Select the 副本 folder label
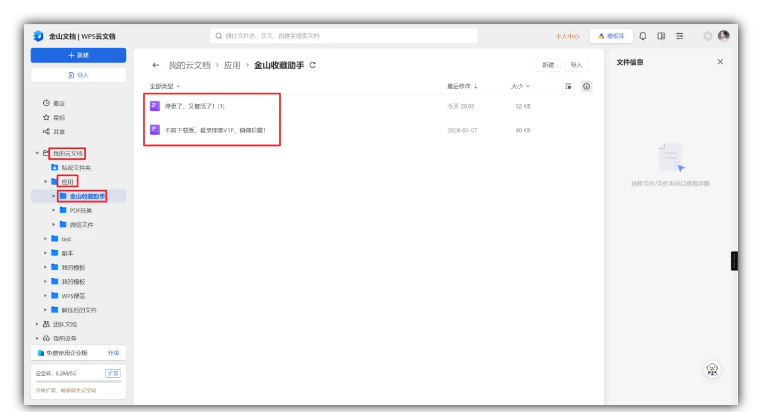 (67, 253)
